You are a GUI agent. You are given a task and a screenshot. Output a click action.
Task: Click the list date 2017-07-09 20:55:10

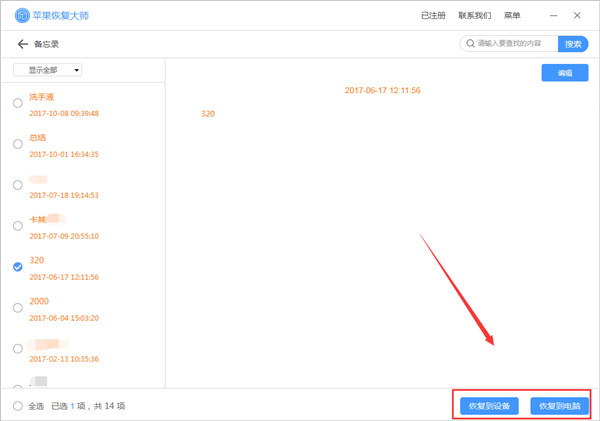[x=64, y=236]
